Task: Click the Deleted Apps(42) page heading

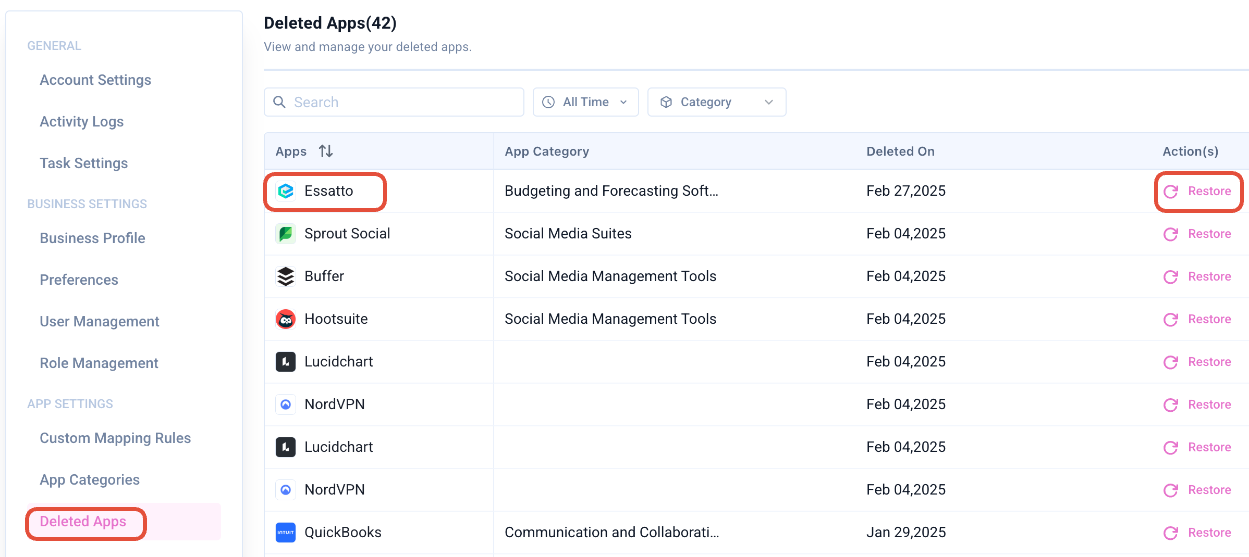Action: [x=330, y=23]
